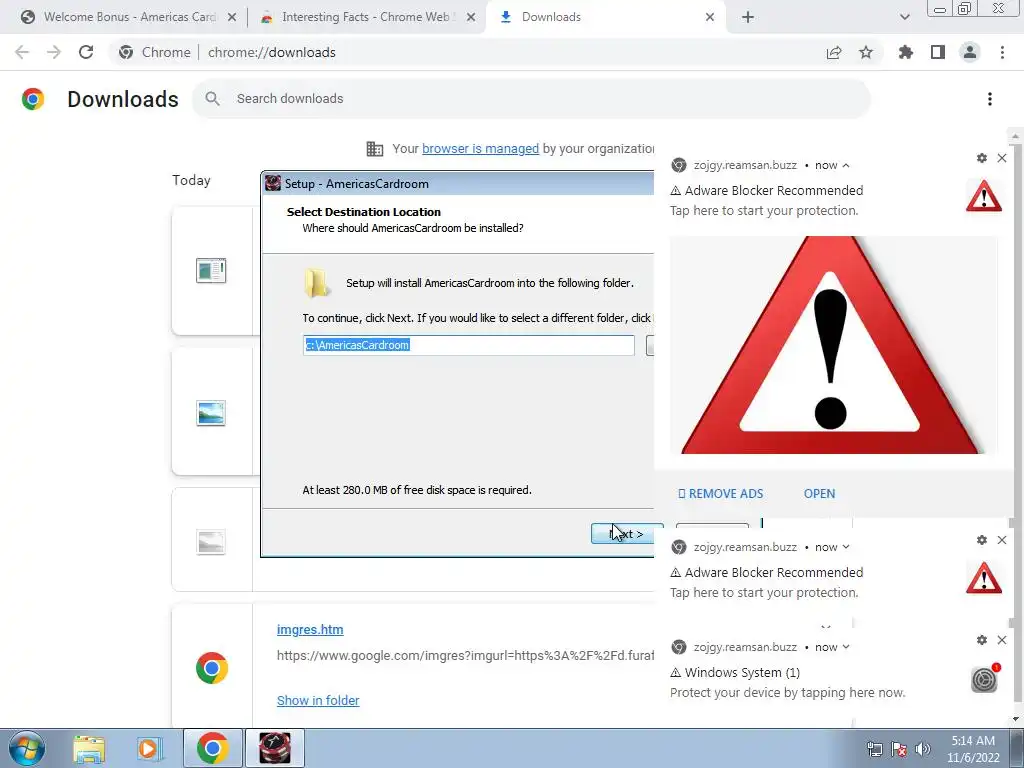Open Windows Explorer from taskbar
Image resolution: width=1024 pixels, height=768 pixels.
point(89,749)
